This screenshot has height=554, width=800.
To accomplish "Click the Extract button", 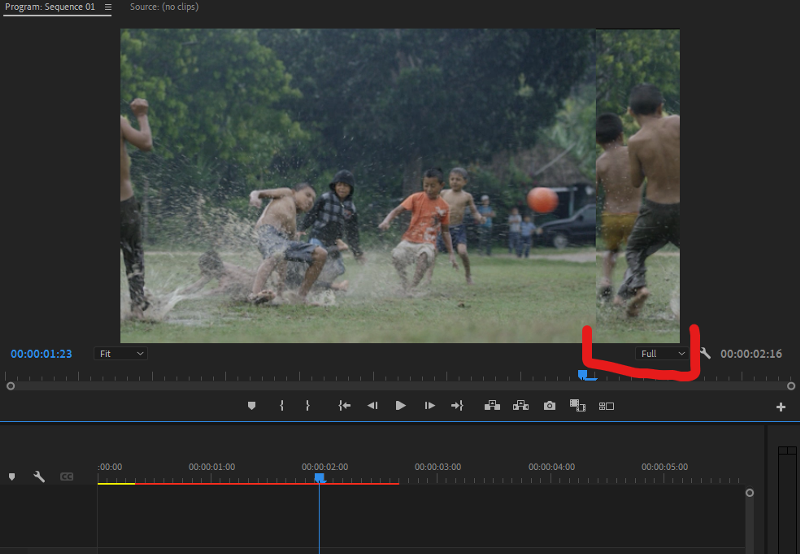I will (x=520, y=406).
